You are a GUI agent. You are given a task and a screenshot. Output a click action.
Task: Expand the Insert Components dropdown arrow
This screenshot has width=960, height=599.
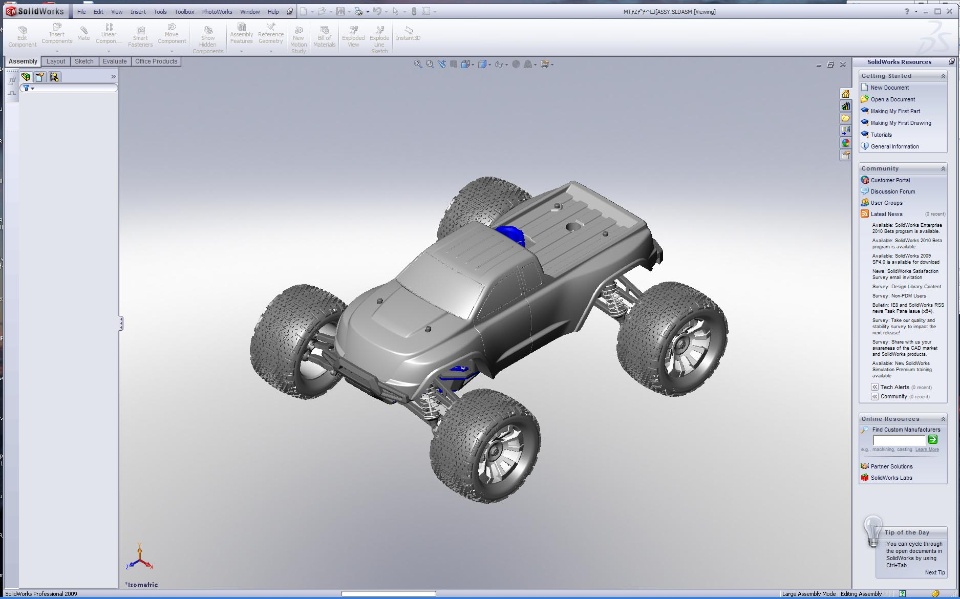coord(57,51)
